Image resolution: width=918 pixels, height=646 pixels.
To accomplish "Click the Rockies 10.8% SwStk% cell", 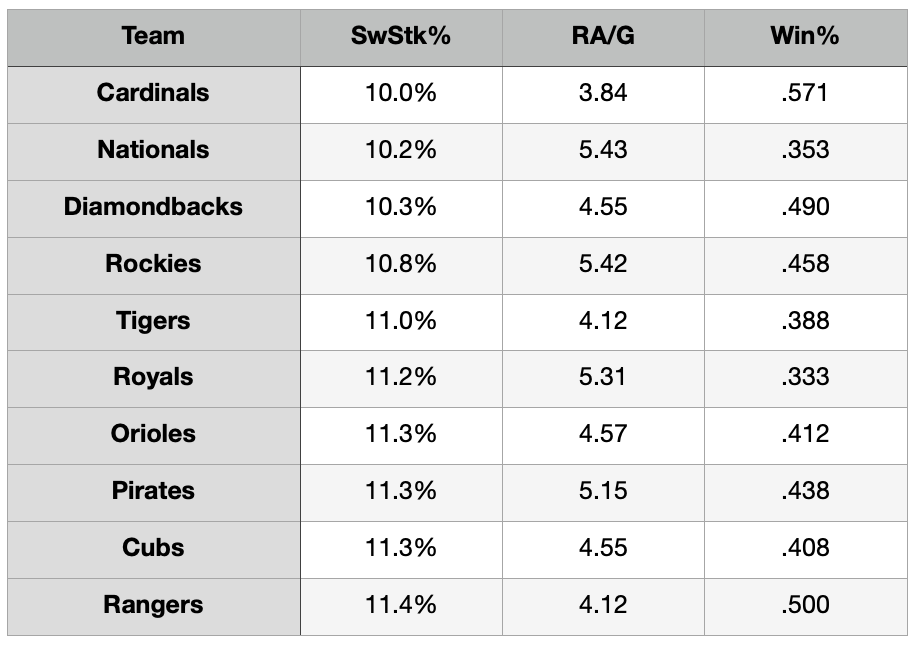I will [x=401, y=264].
